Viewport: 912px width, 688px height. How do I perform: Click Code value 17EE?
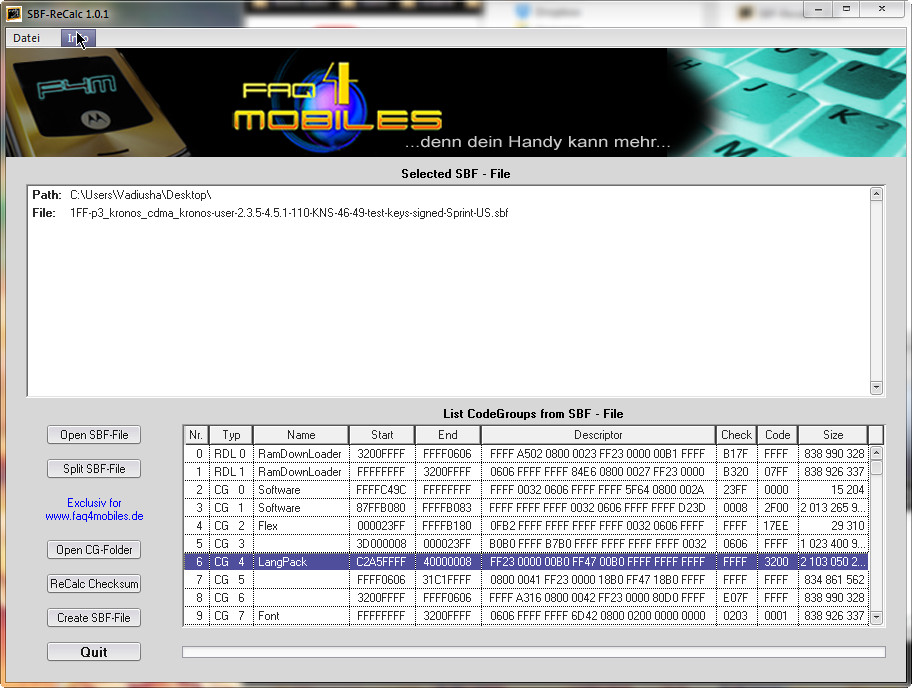pos(776,526)
